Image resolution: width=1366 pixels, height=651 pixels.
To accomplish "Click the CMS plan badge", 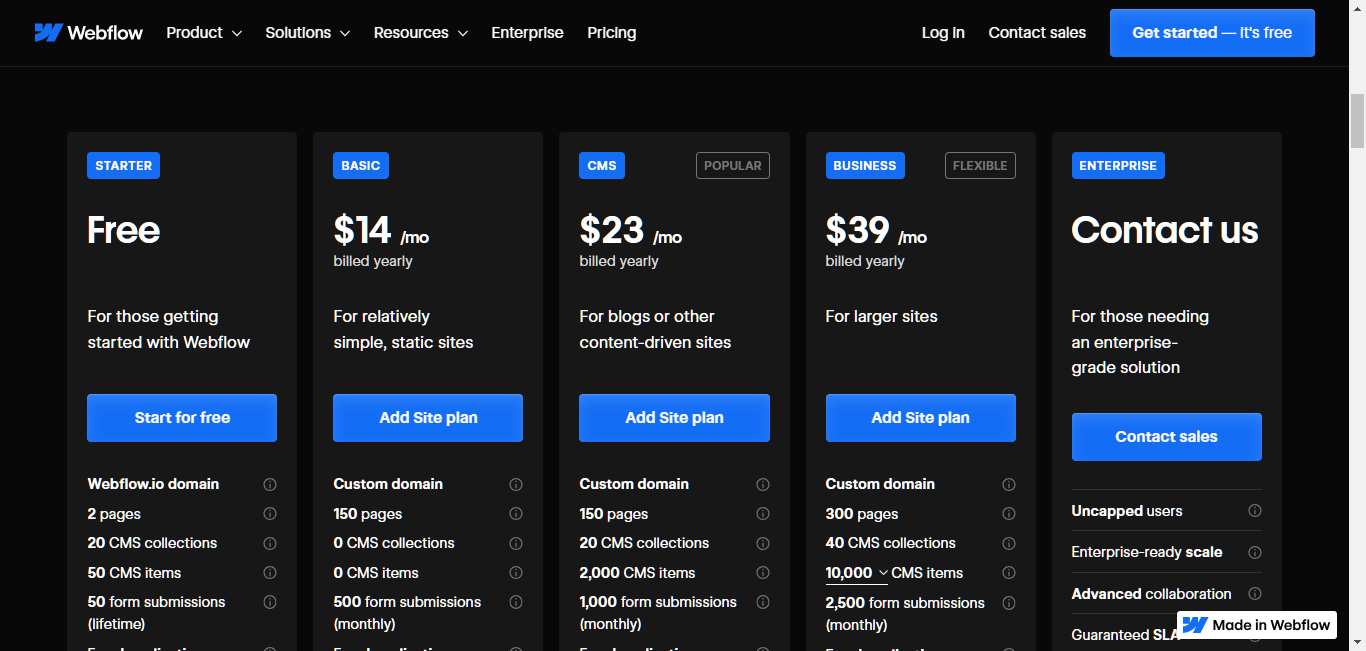I will [602, 166].
